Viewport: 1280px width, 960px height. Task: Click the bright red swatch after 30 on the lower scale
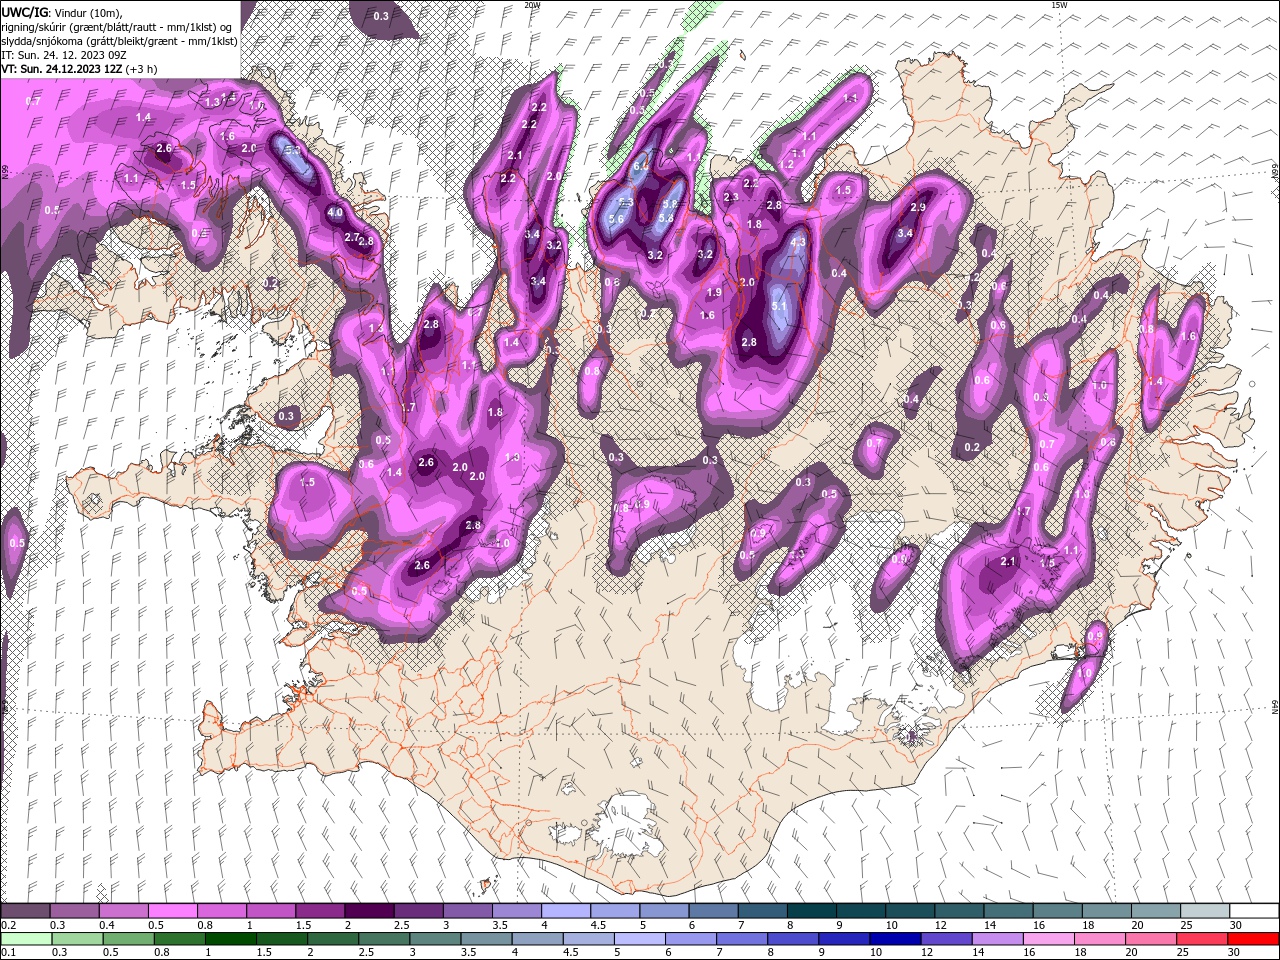1254,939
